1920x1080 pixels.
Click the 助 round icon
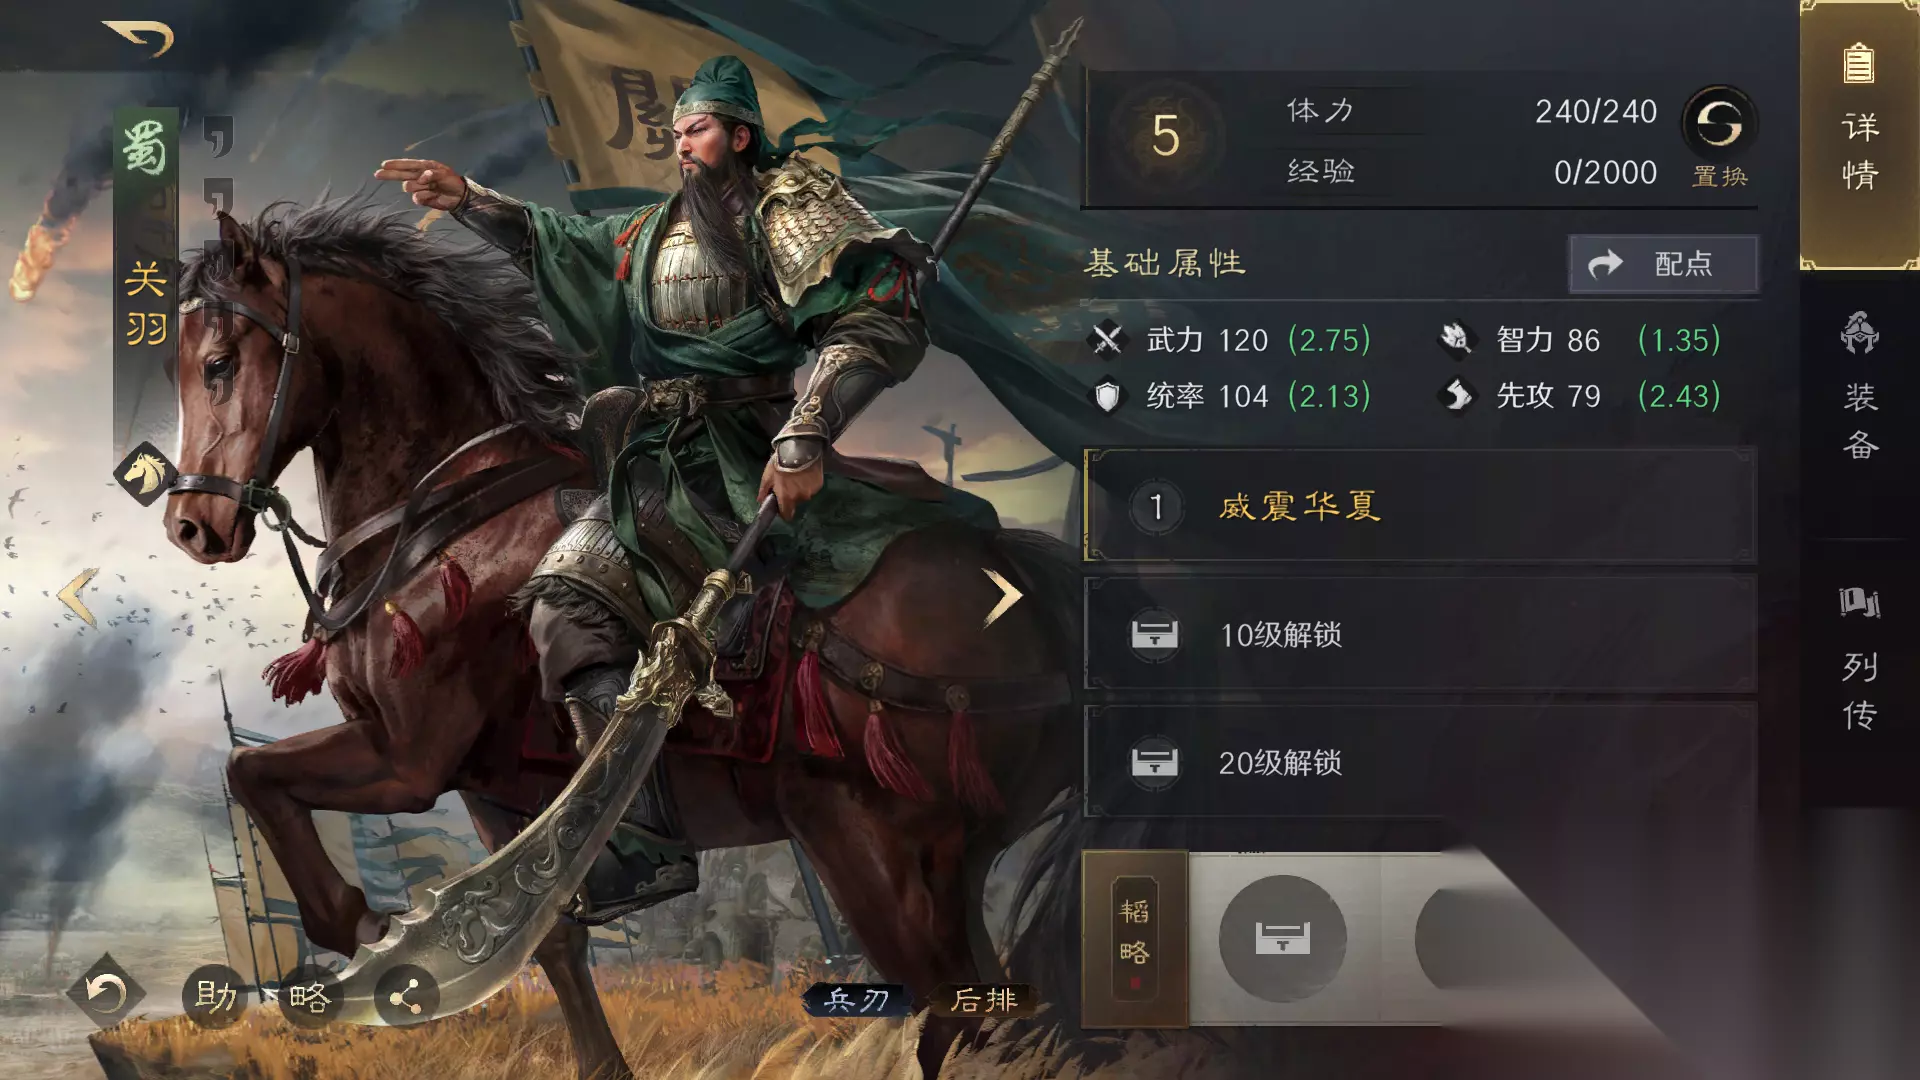[215, 996]
